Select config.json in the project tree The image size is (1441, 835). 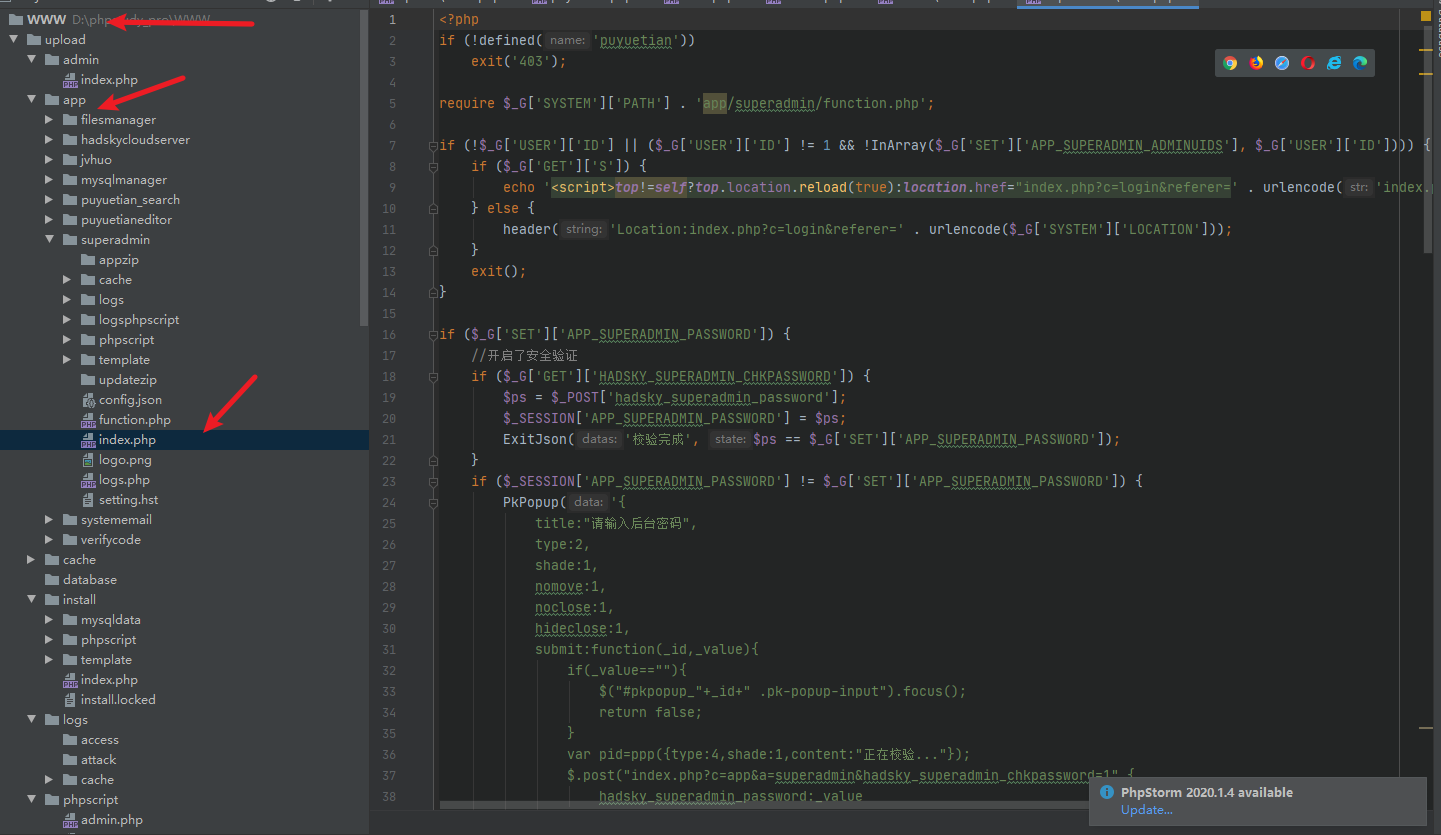click(x=129, y=400)
